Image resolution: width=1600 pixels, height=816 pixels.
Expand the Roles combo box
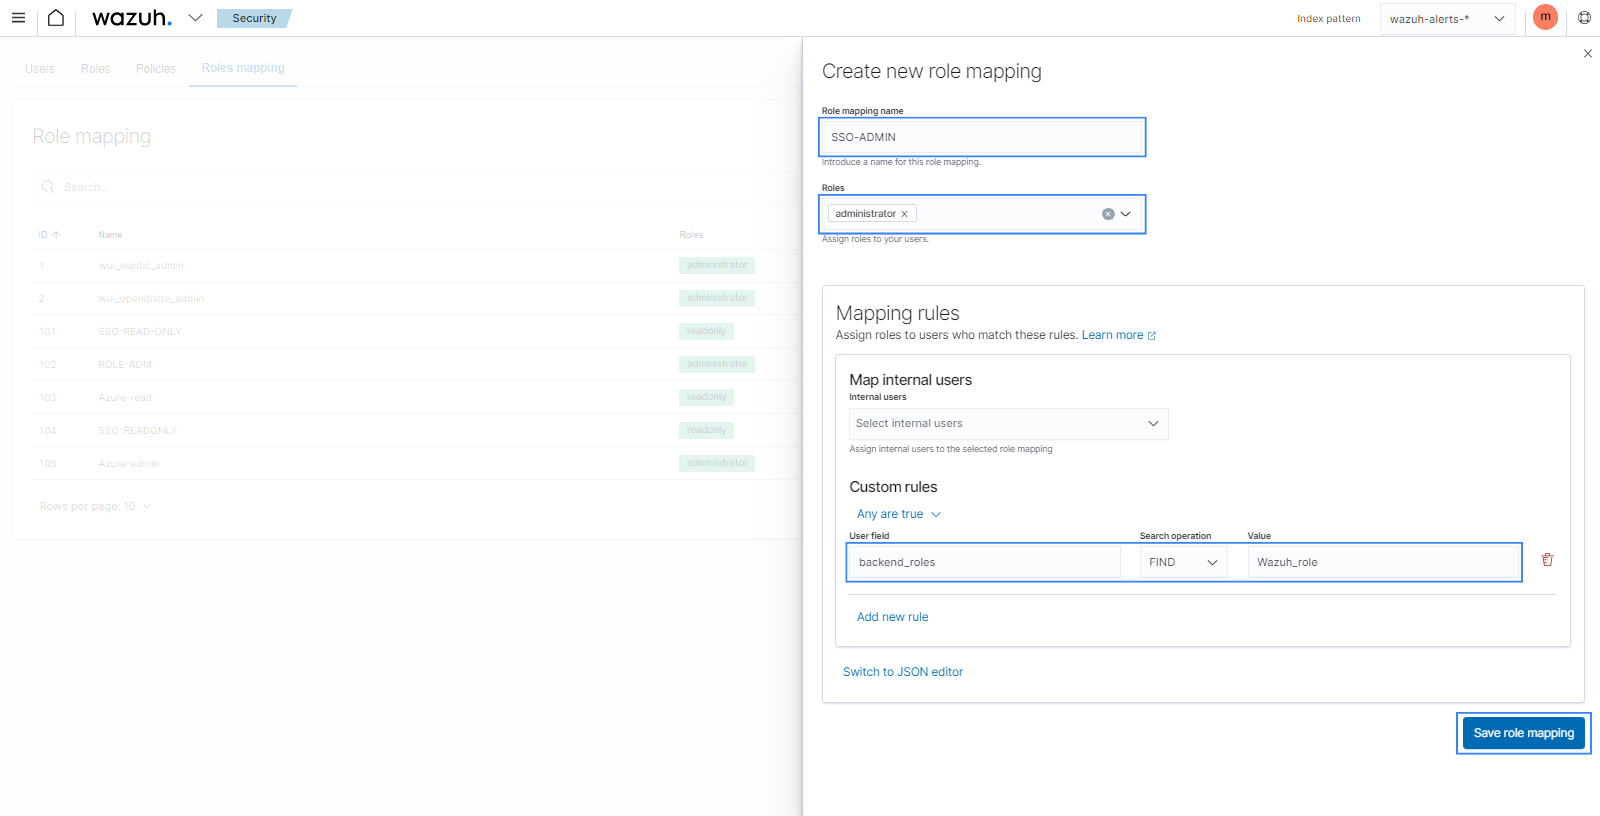(1126, 214)
